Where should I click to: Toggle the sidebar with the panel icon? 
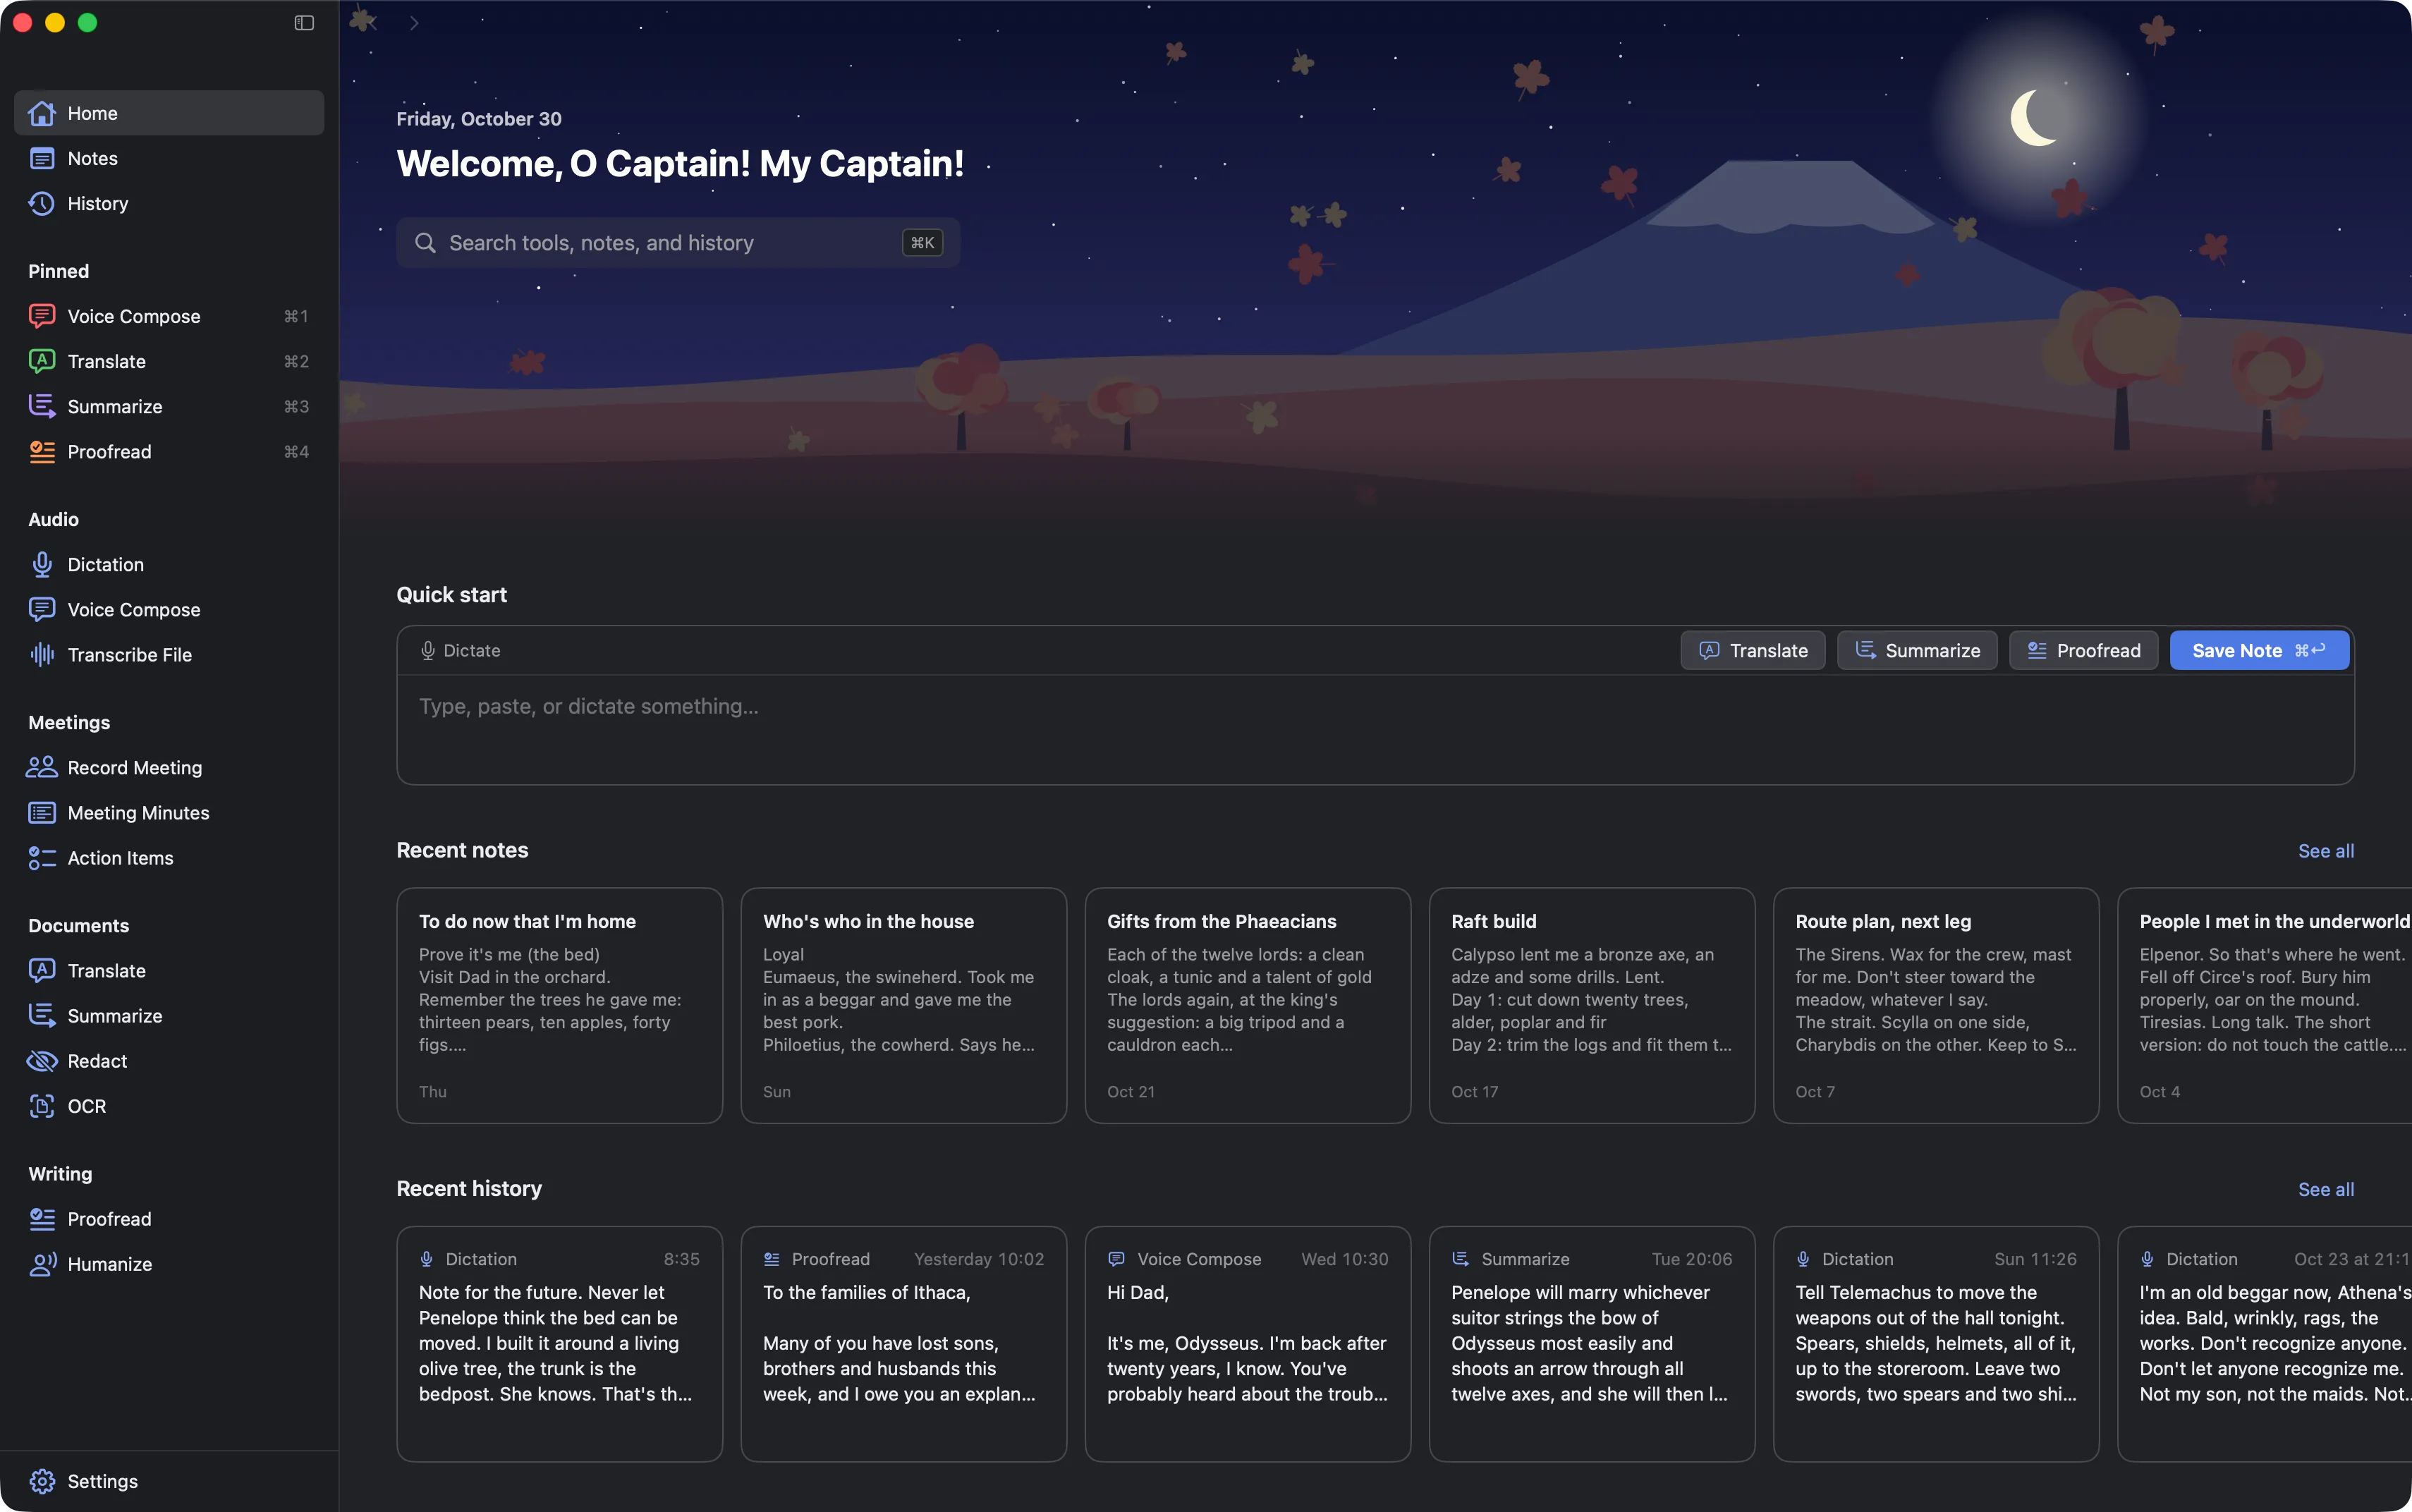pyautogui.click(x=304, y=23)
